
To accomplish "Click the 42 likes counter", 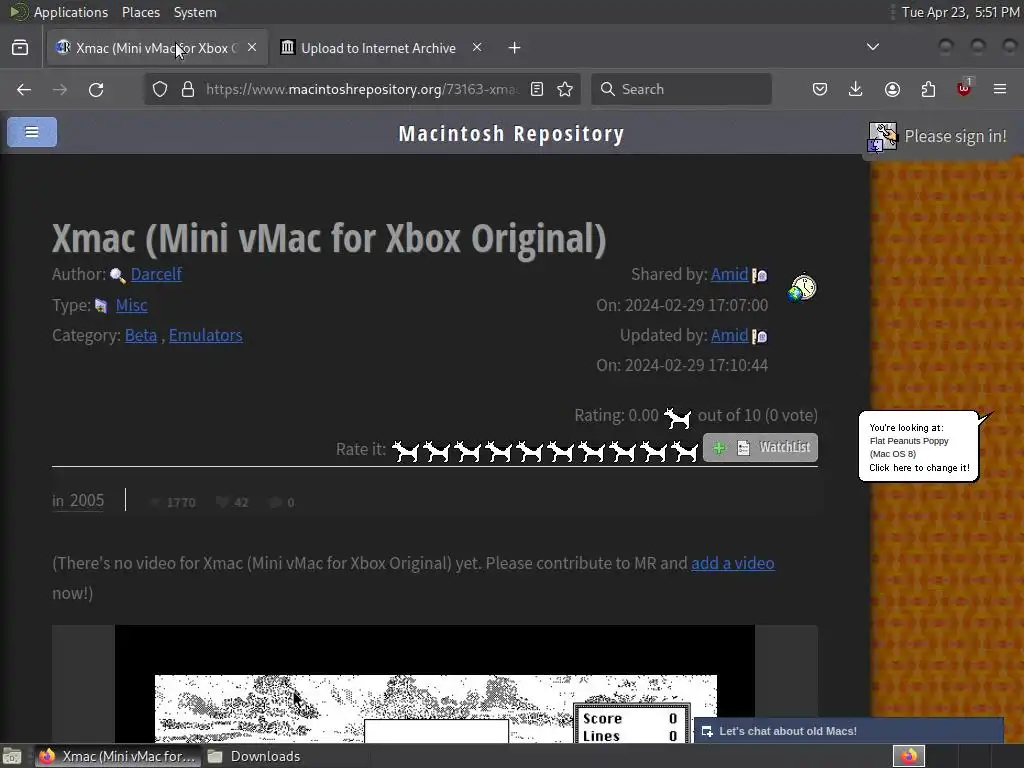I will [x=232, y=502].
